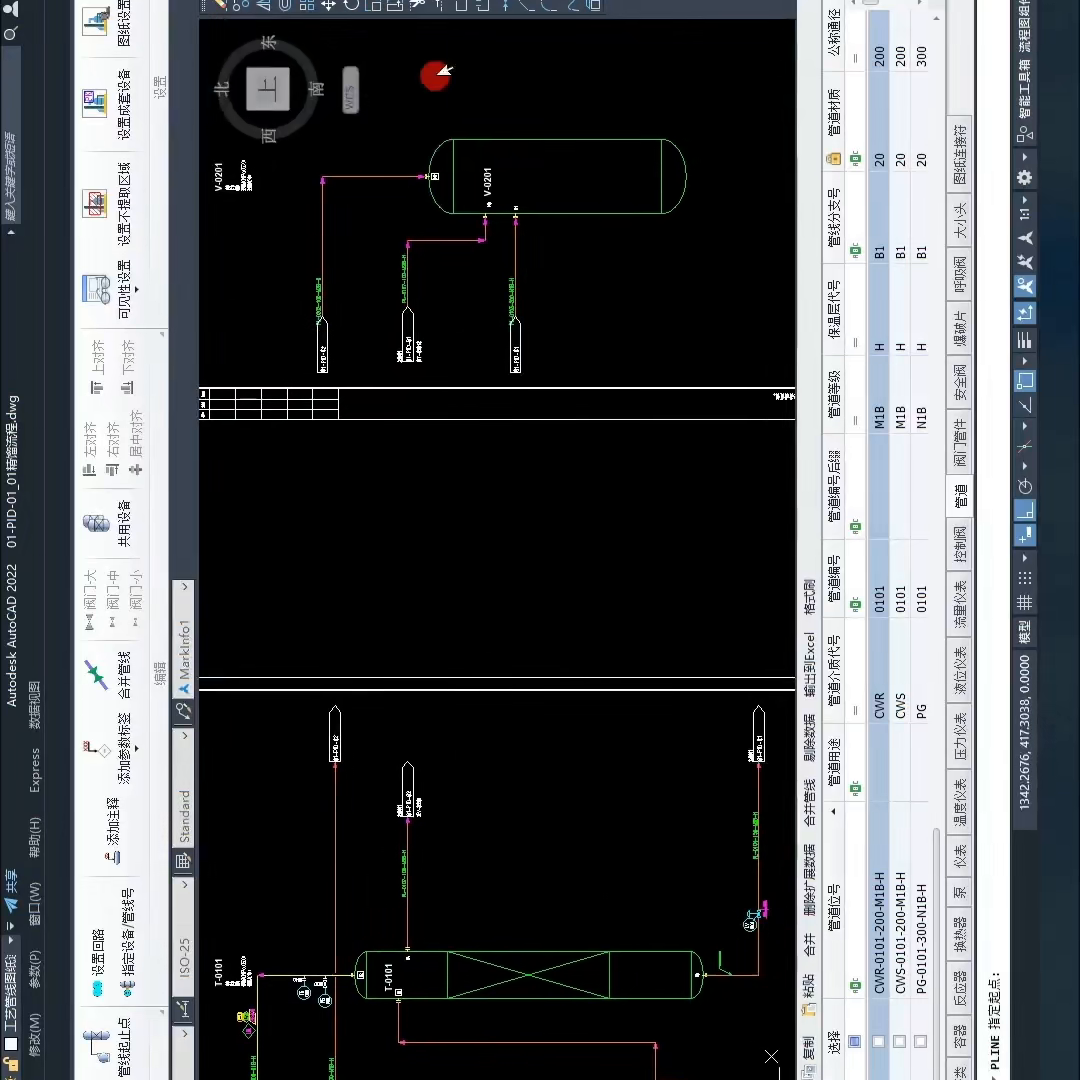Open the MarkInfo1 multileader style dropdown
1080x1080 pixels.
pos(184,586)
